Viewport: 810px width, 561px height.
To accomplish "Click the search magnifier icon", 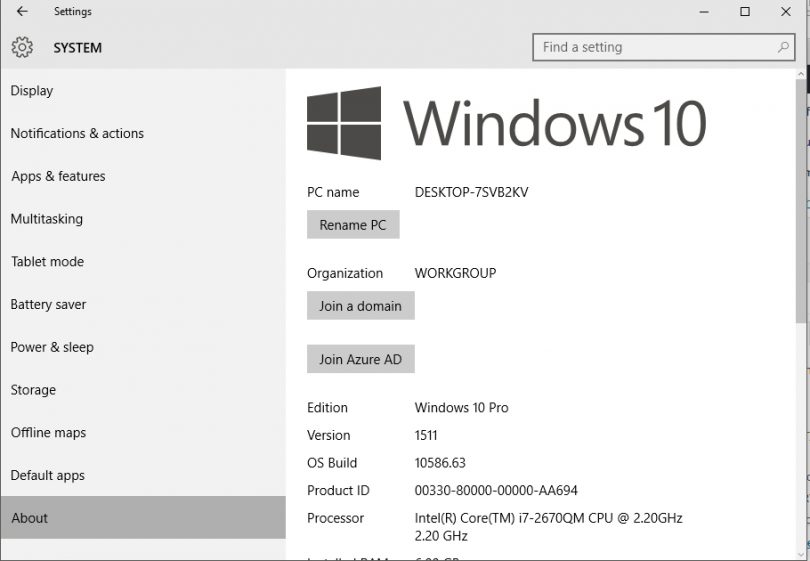I will coord(784,47).
